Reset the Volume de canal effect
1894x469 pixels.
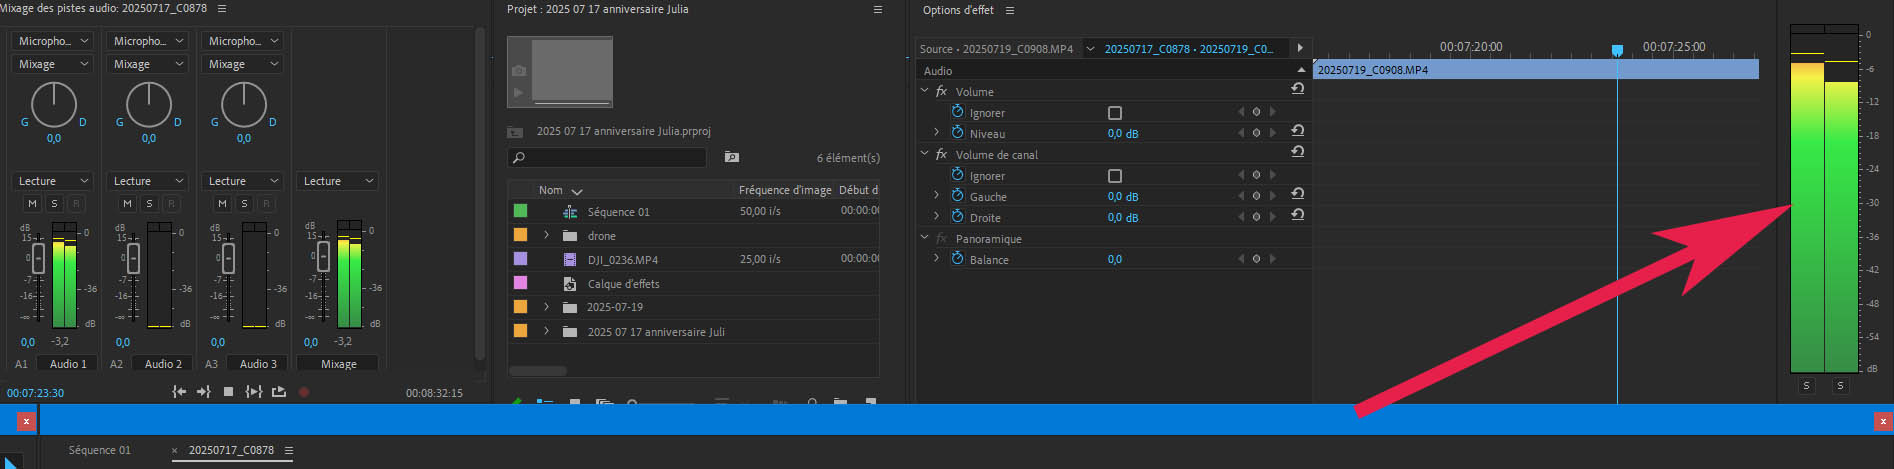(1297, 152)
